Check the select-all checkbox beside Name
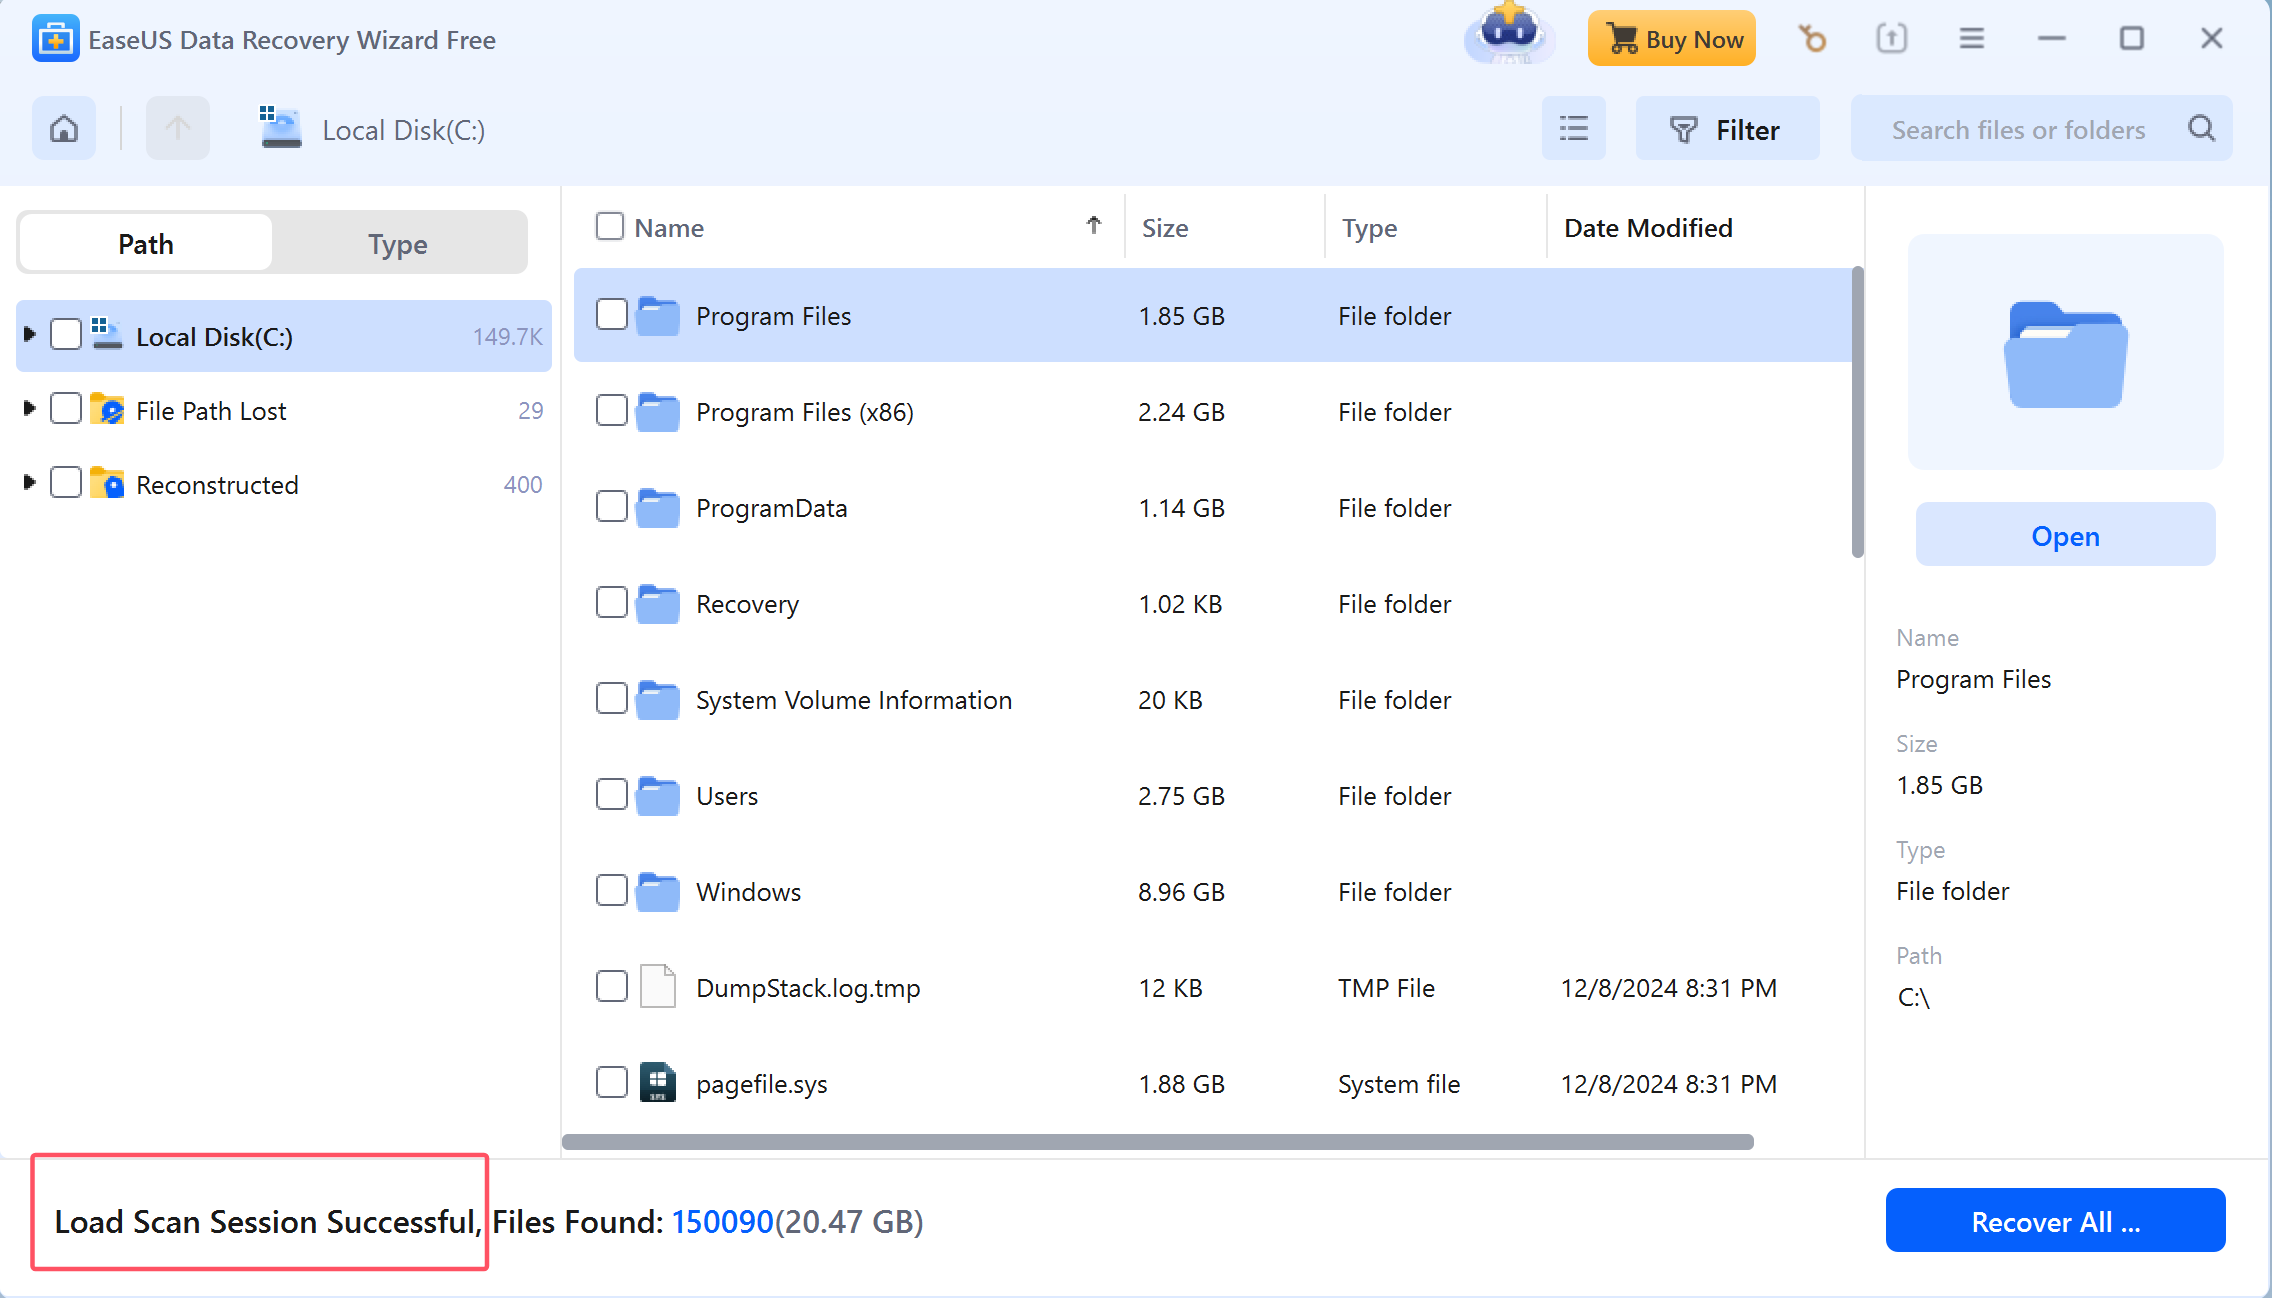 click(x=610, y=227)
